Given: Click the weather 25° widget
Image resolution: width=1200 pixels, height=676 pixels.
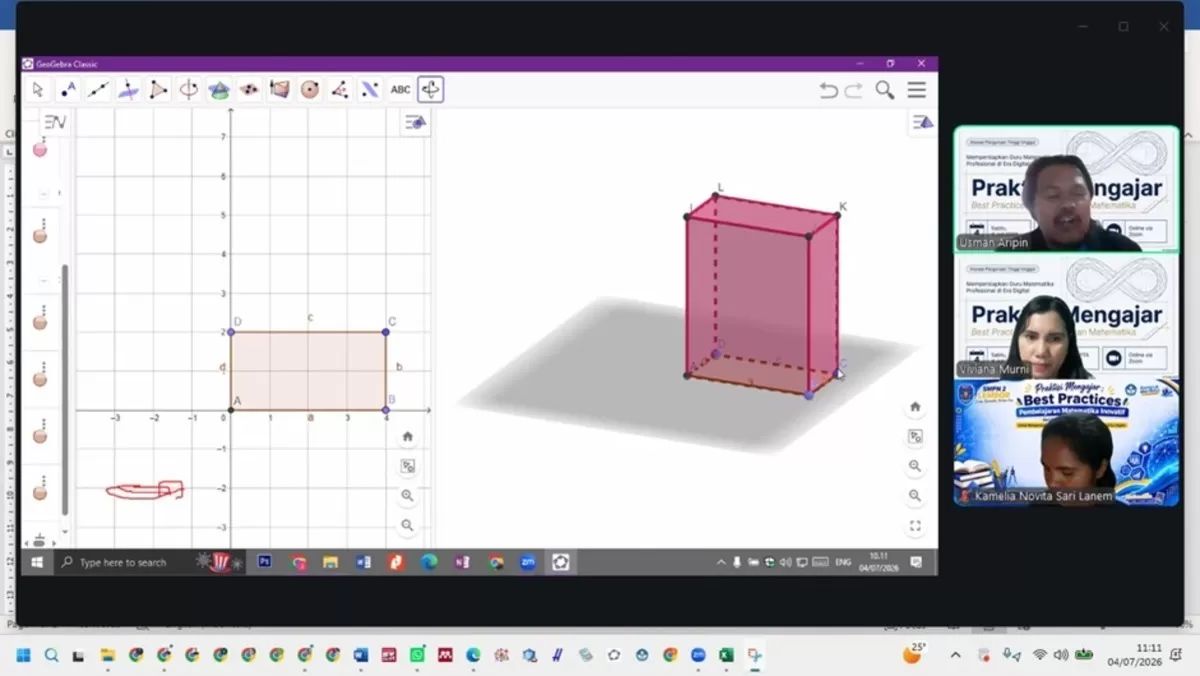Looking at the screenshot, I should pos(914,654).
